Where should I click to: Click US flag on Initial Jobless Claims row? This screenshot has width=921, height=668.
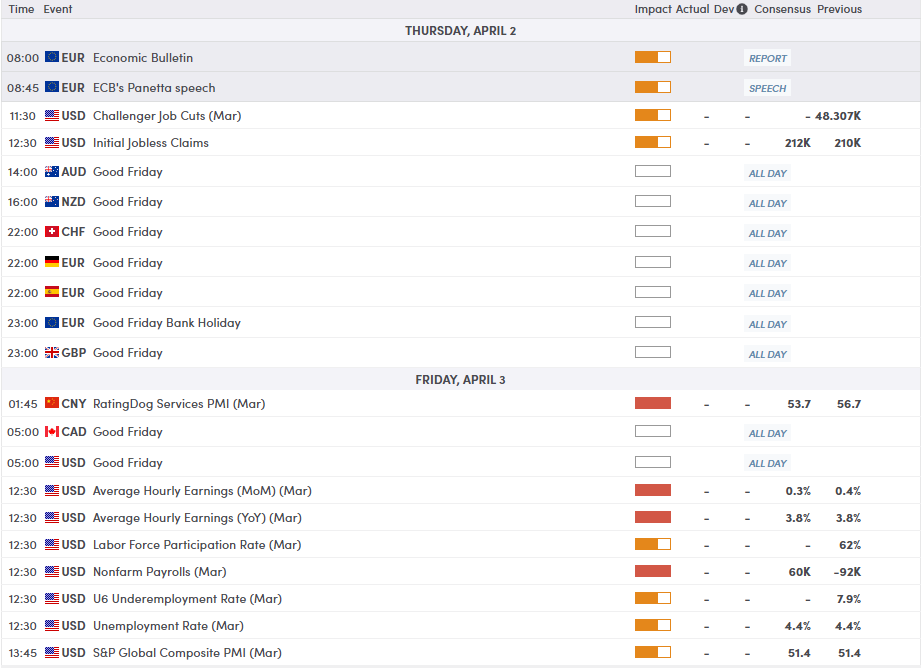(52, 142)
